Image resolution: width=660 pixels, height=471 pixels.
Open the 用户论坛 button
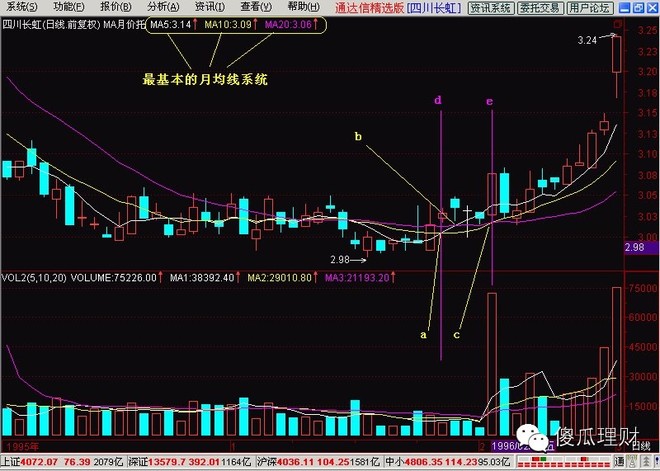tap(590, 8)
